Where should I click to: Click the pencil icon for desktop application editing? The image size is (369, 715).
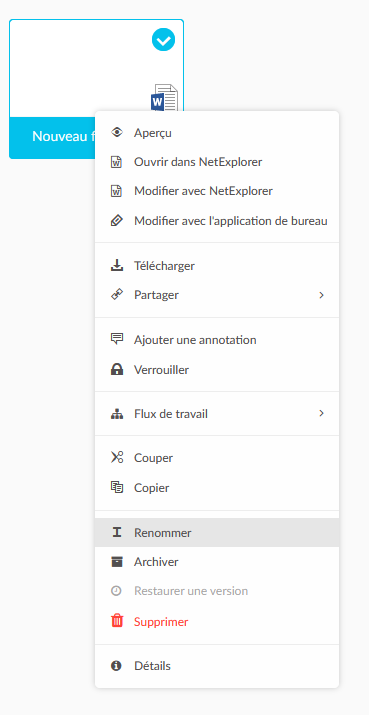tap(117, 221)
